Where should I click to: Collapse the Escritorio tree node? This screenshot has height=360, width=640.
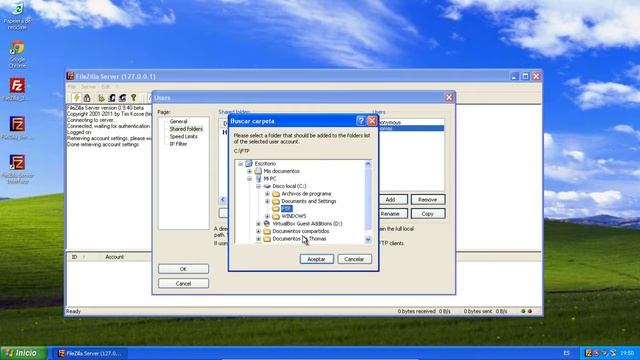[240, 164]
